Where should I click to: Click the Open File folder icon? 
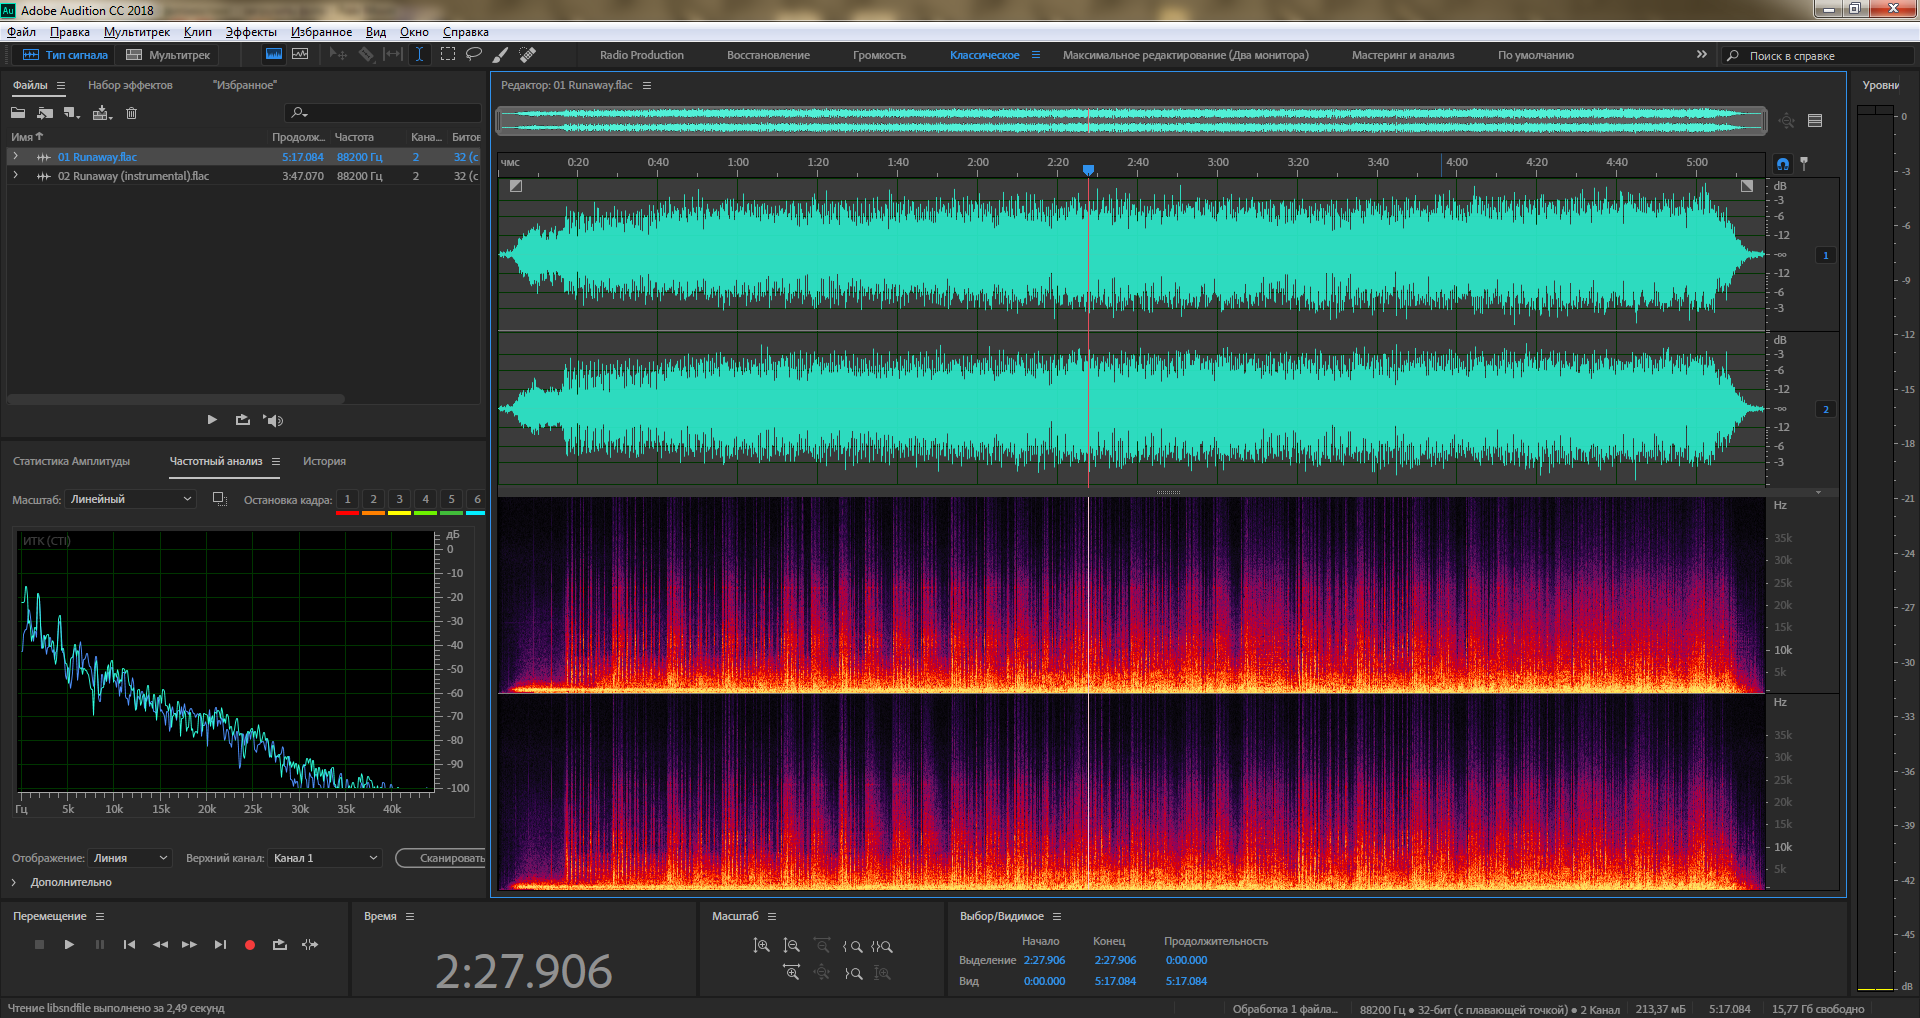[x=18, y=113]
